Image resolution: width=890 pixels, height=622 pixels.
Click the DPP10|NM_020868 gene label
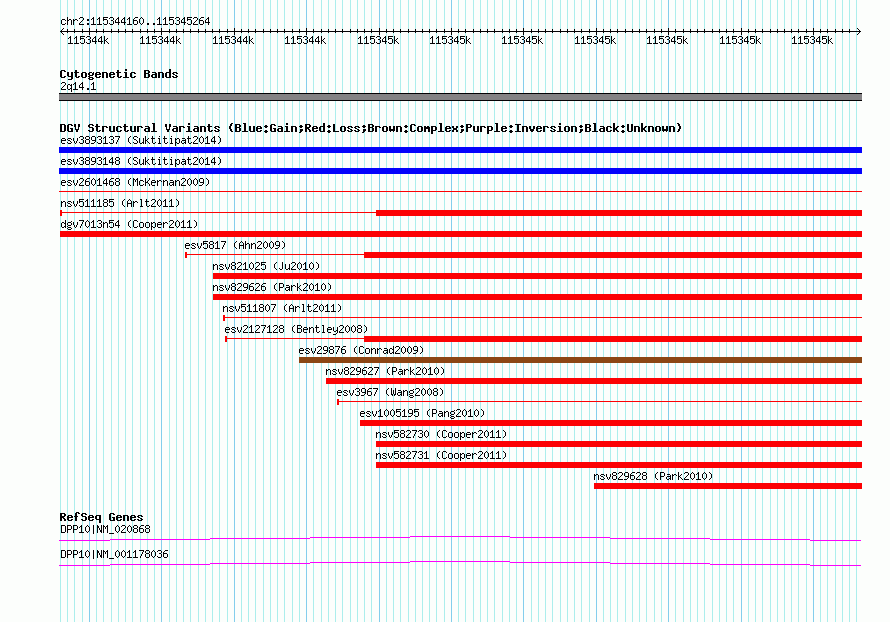click(105, 529)
